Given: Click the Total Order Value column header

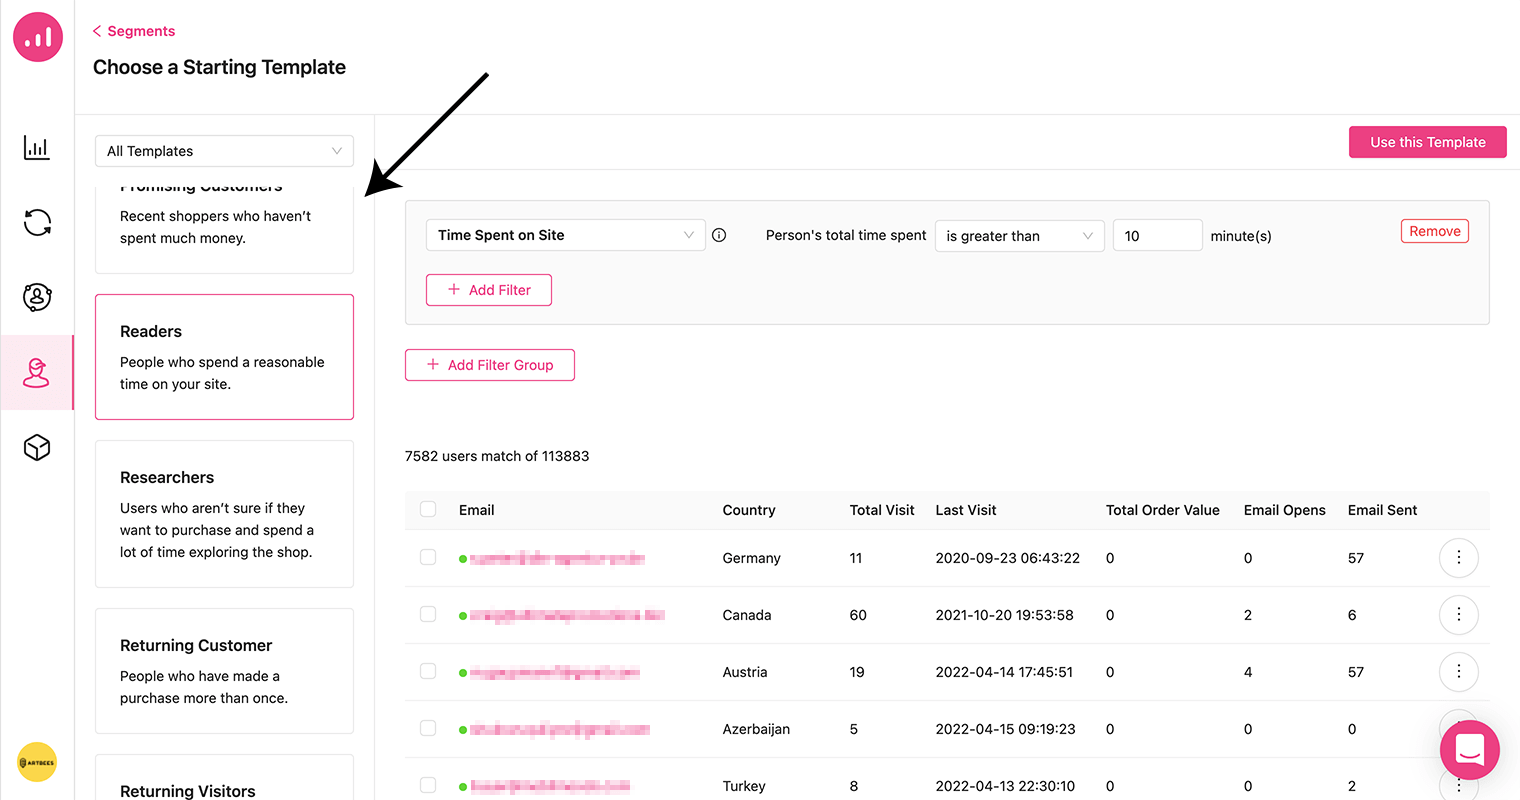Looking at the screenshot, I should [x=1163, y=510].
